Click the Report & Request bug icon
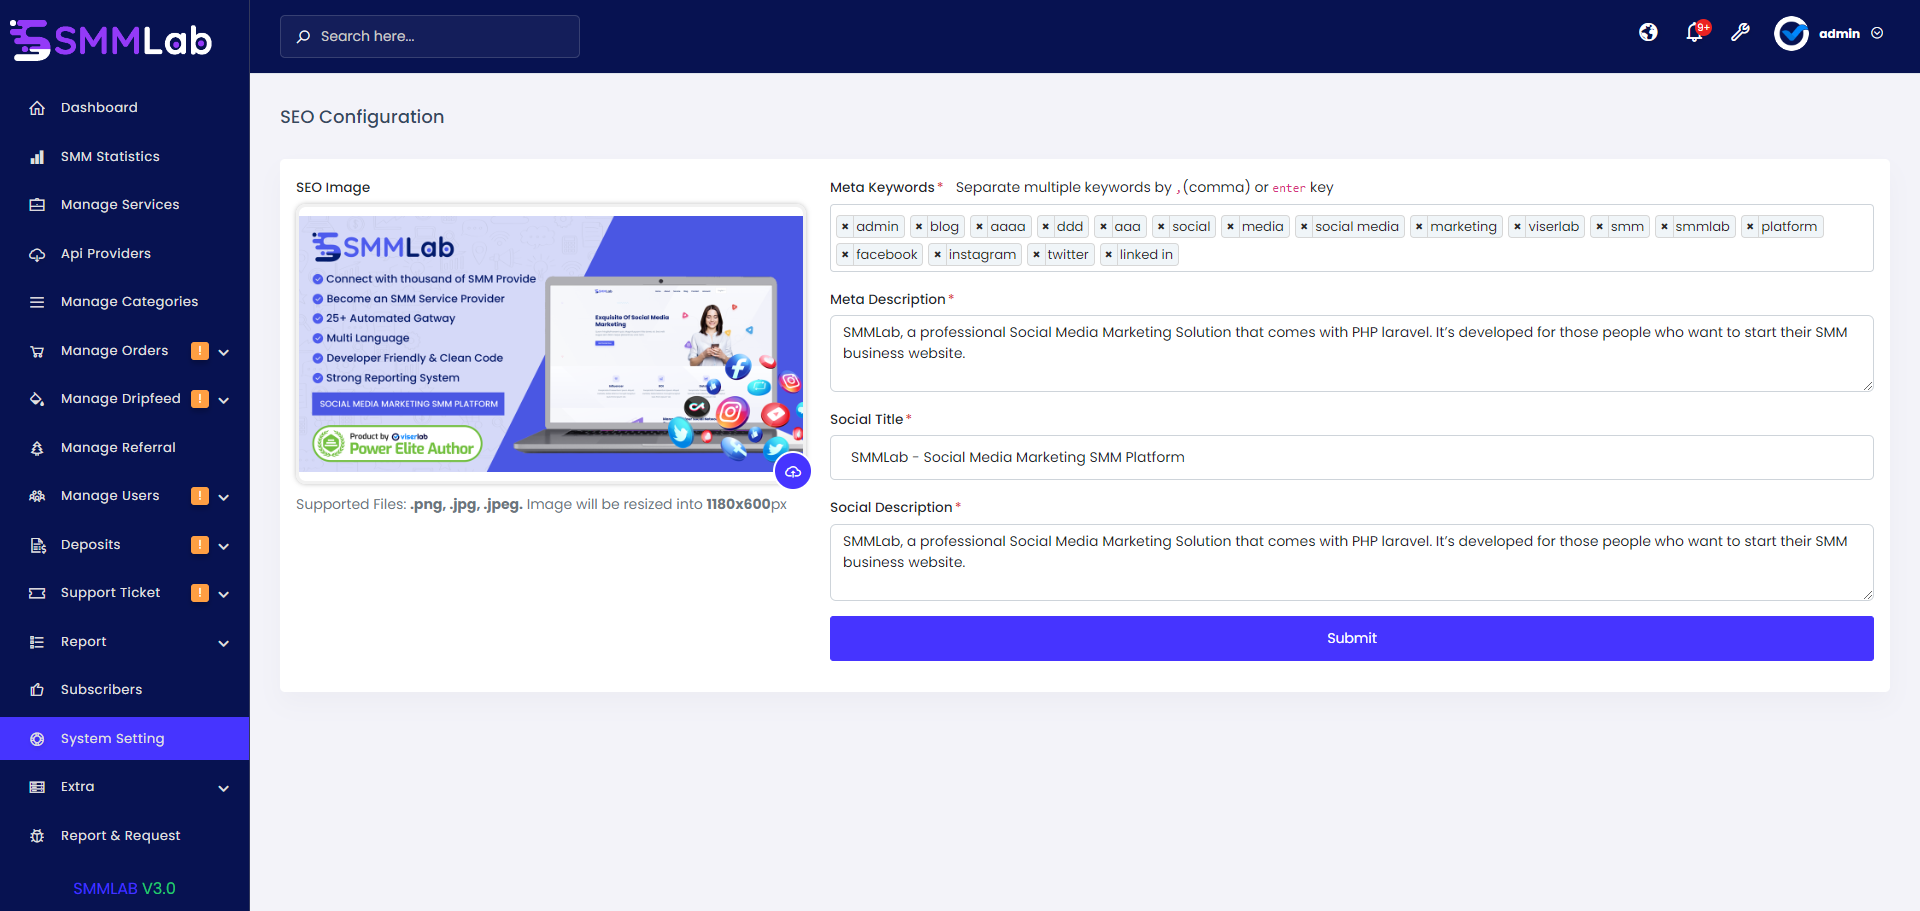This screenshot has height=911, width=1920. tap(37, 836)
